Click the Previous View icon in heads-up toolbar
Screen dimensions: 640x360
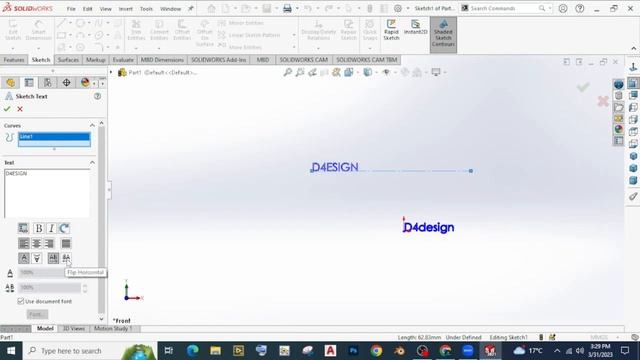click(312, 72)
